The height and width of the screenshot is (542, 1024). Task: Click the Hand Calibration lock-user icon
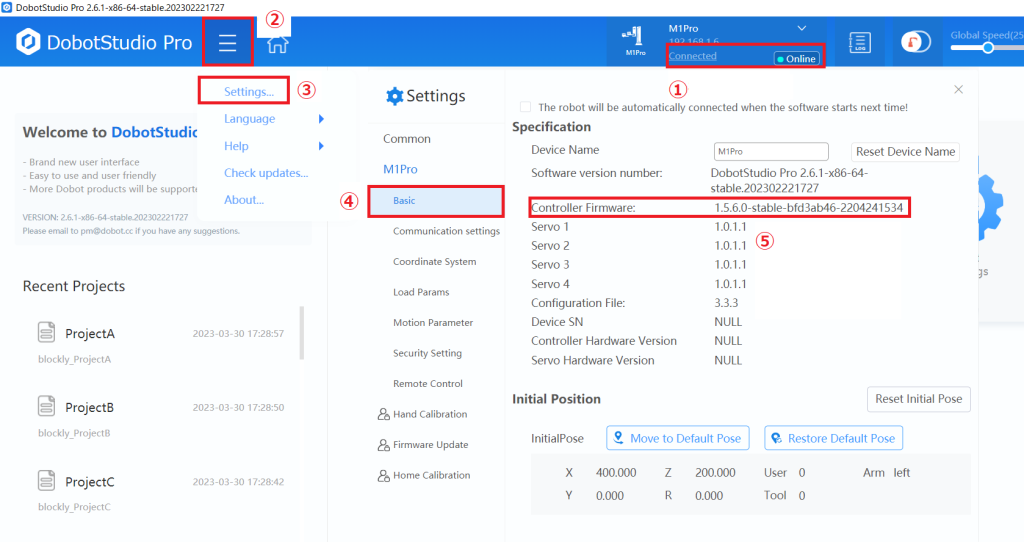pyautogui.click(x=383, y=414)
